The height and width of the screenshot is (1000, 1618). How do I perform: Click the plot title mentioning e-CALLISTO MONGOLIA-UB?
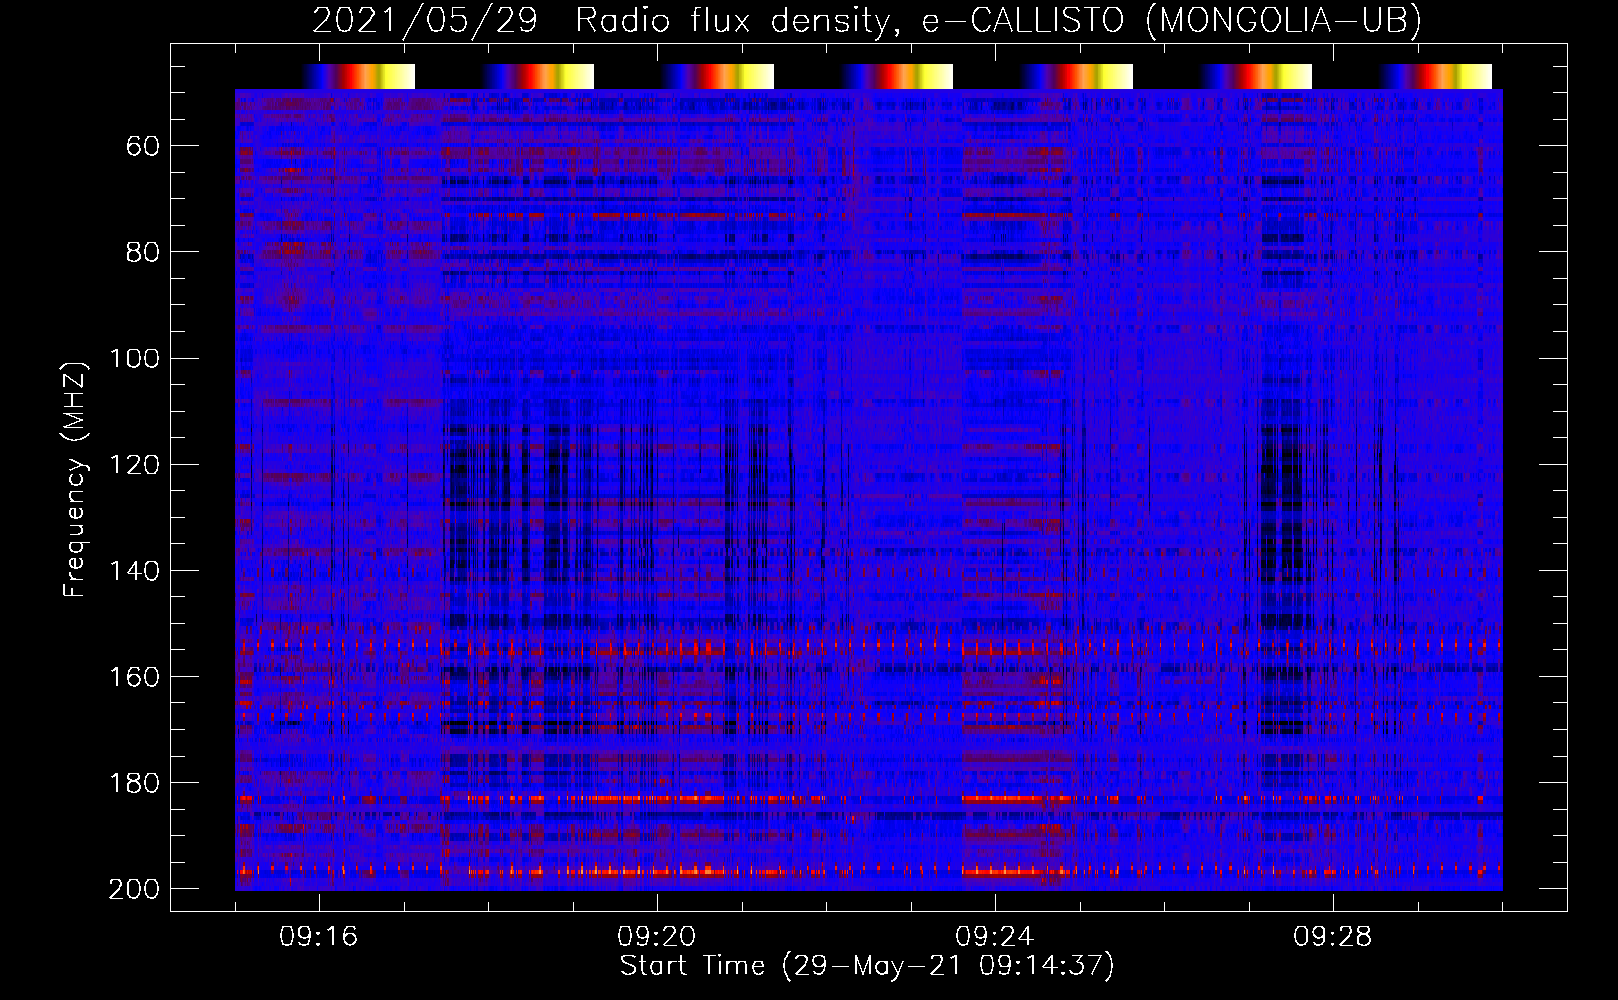click(867, 20)
